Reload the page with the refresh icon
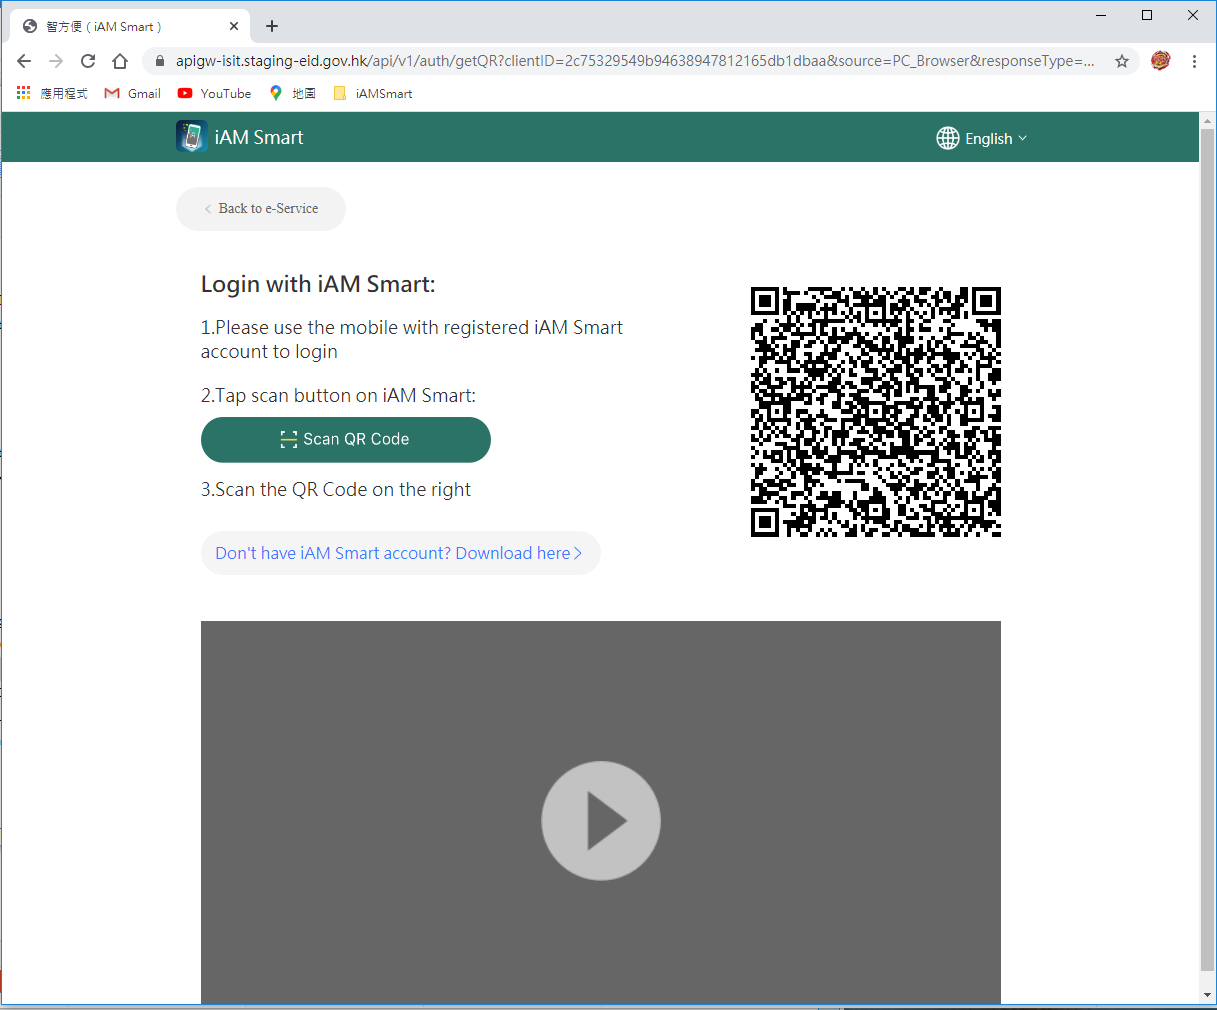Image resolution: width=1217 pixels, height=1010 pixels. tap(88, 61)
